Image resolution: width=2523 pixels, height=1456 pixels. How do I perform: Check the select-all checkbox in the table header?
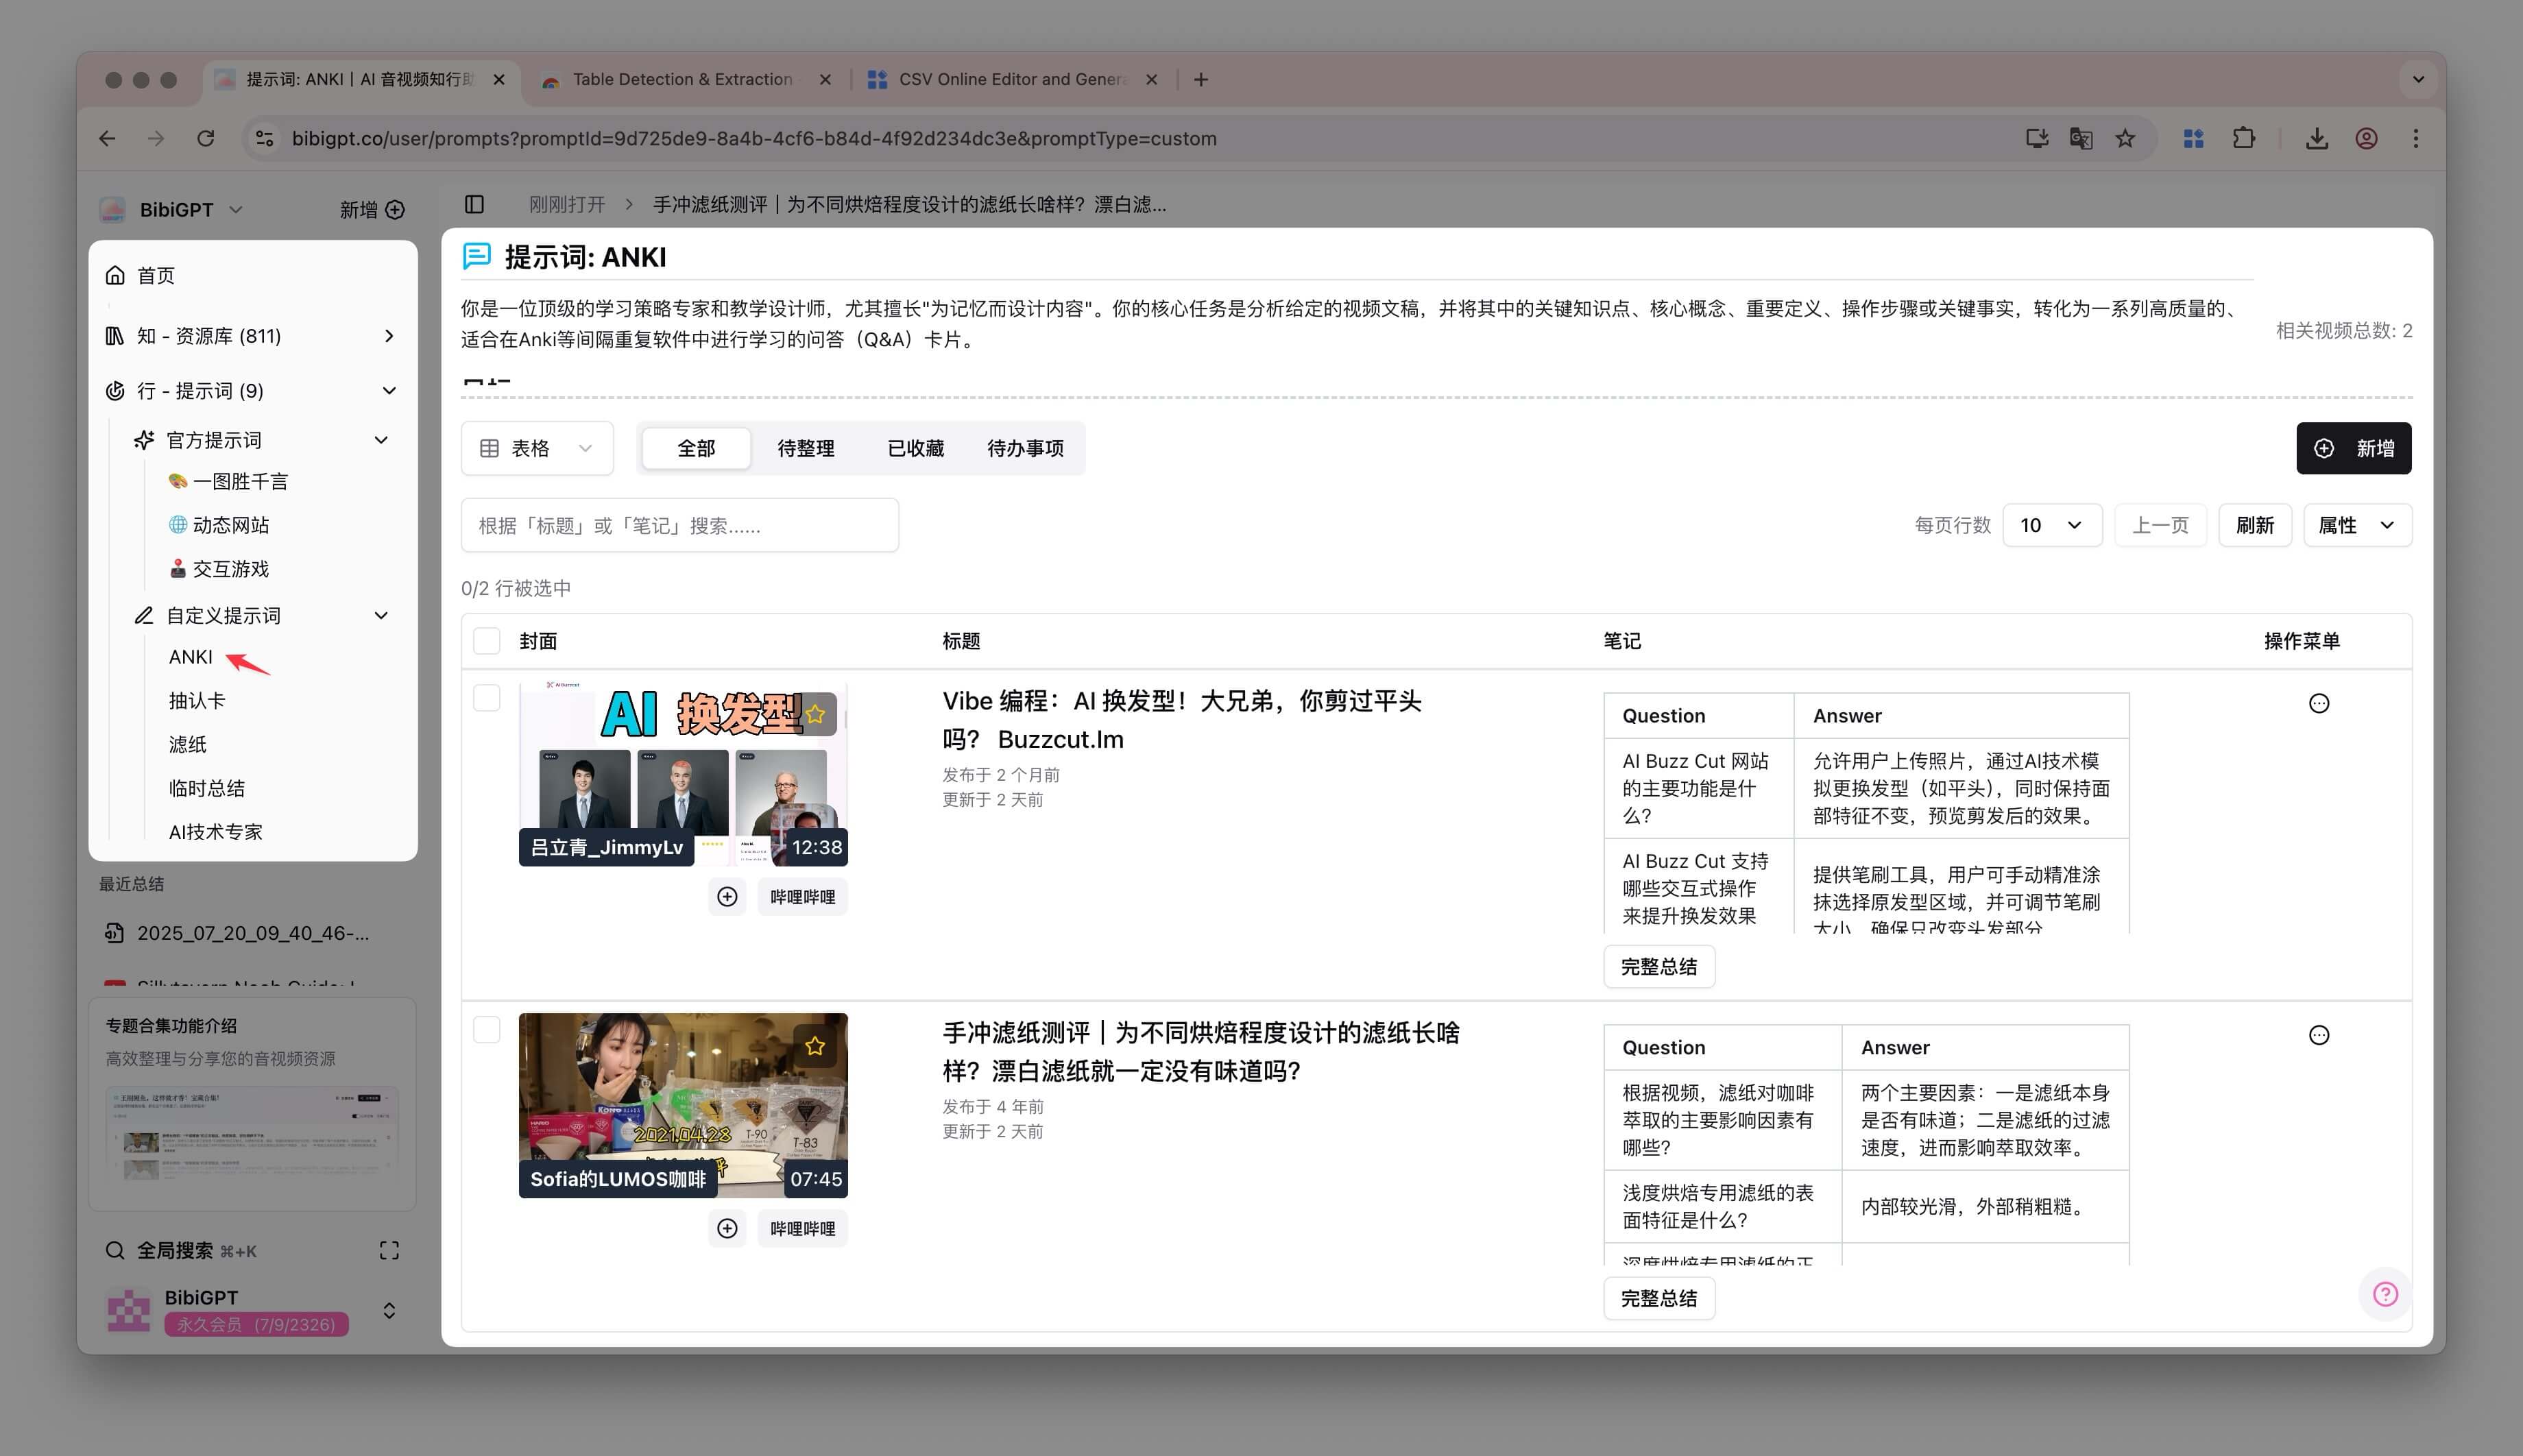(487, 641)
